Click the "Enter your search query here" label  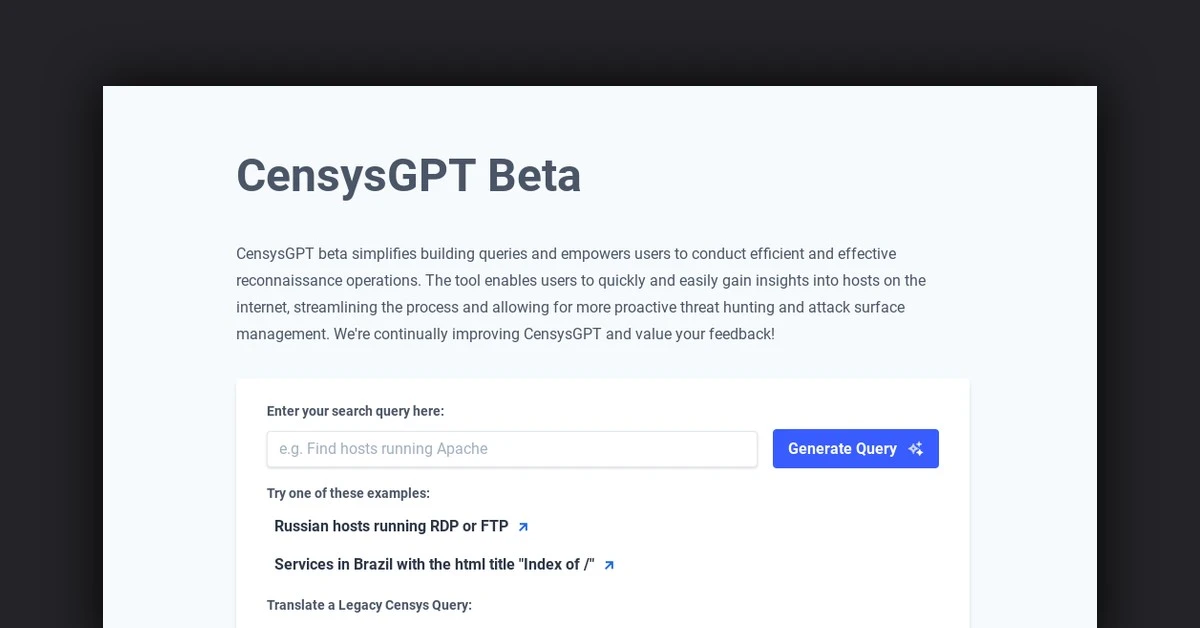355,411
